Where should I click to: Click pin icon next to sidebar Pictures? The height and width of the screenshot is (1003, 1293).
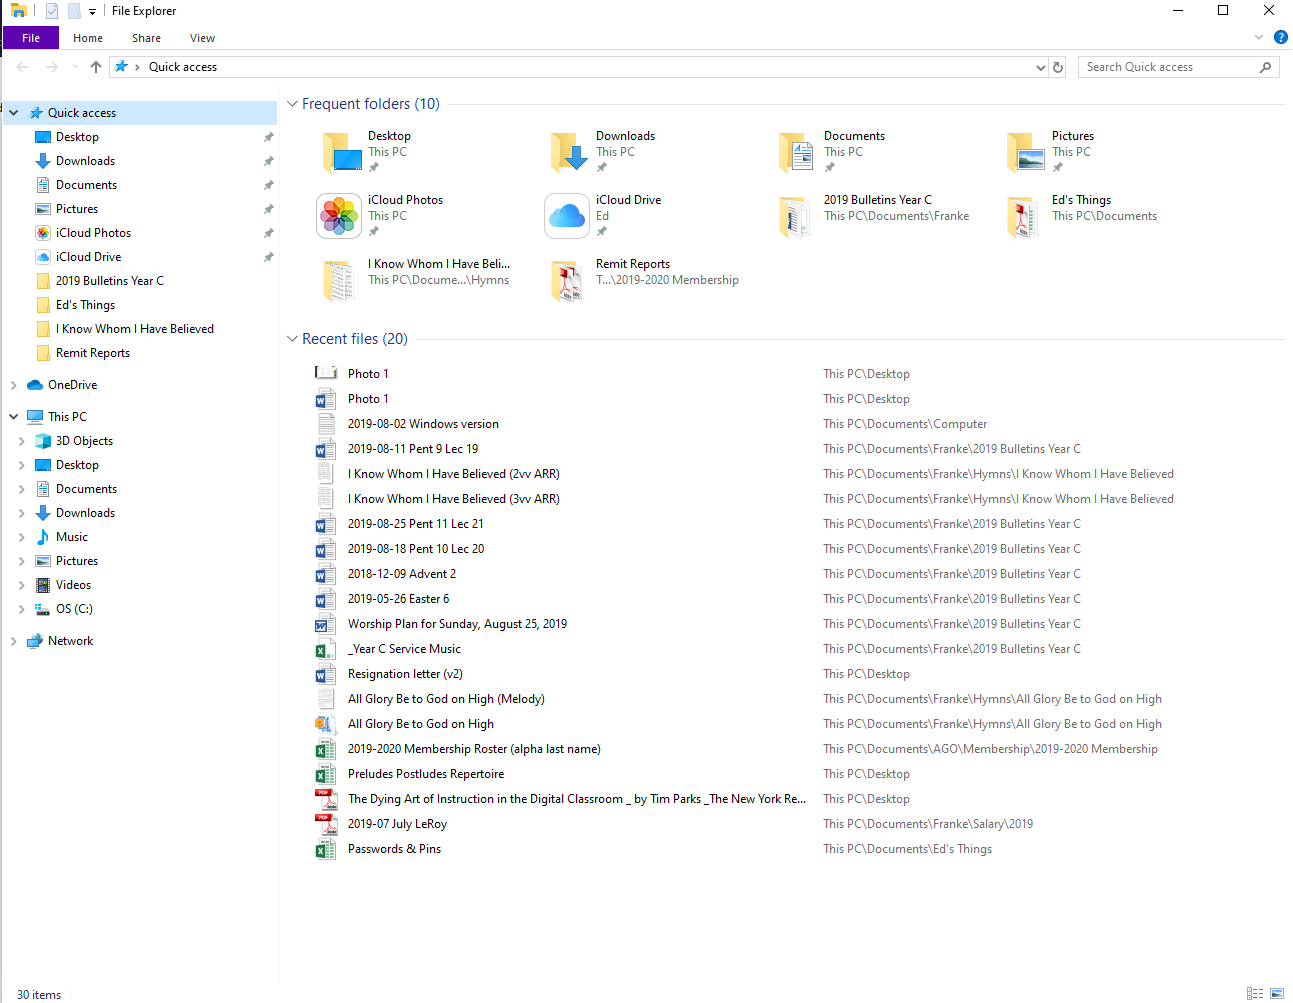tap(268, 209)
